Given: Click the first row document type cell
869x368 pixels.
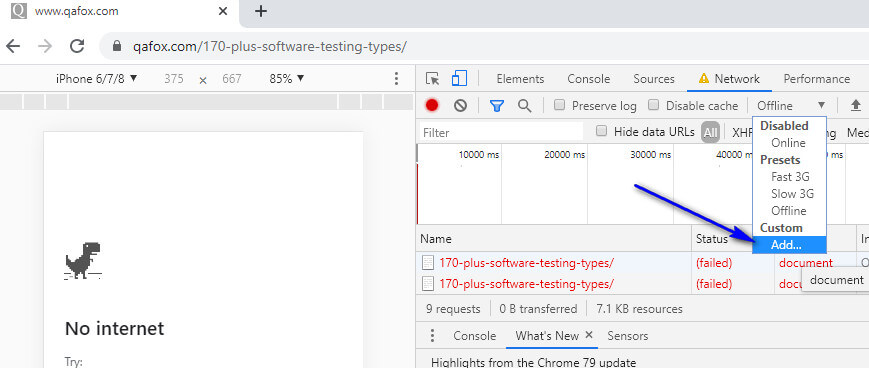Looking at the screenshot, I should 806,263.
